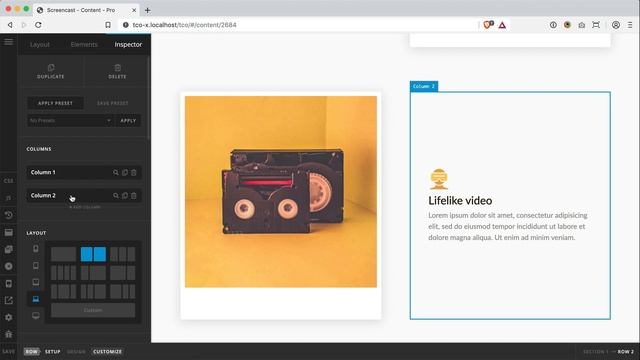Delete Column 2 with its trash icon

tap(134, 196)
